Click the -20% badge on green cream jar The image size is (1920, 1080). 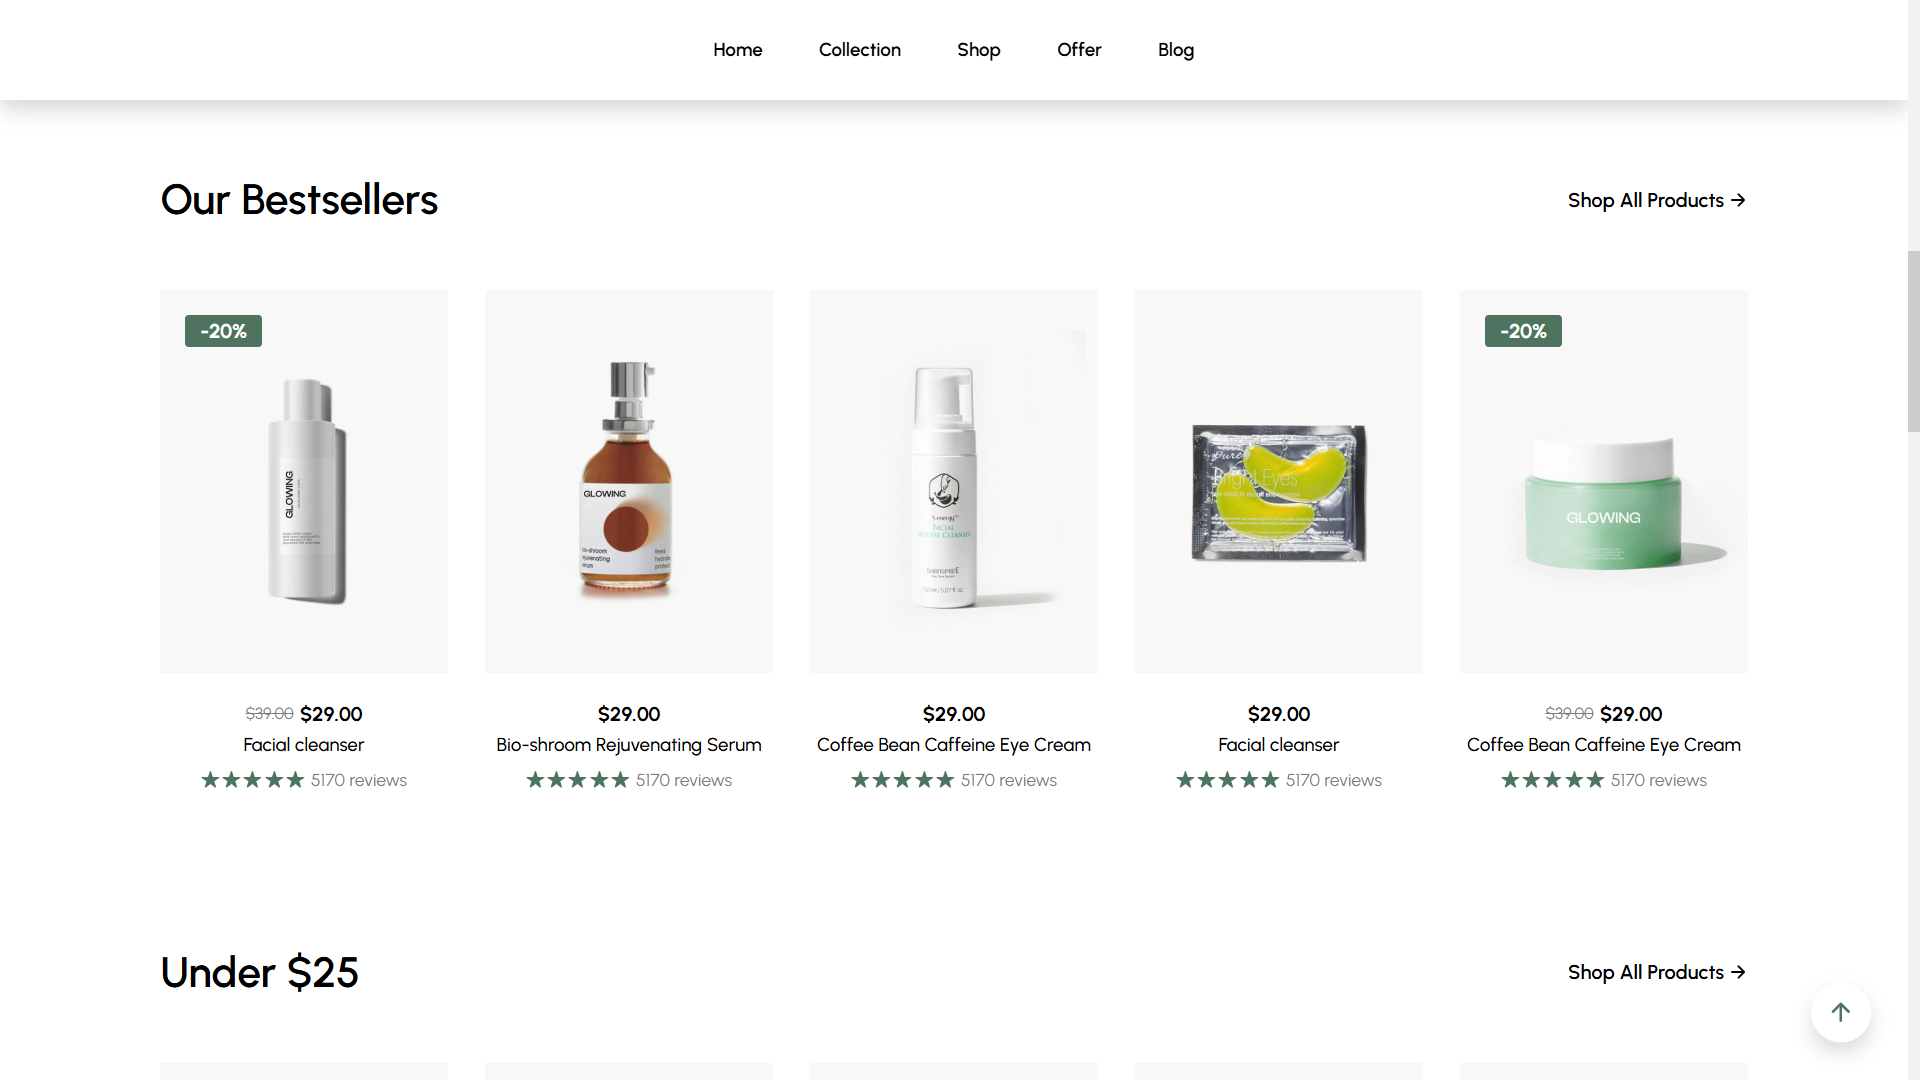pyautogui.click(x=1523, y=331)
